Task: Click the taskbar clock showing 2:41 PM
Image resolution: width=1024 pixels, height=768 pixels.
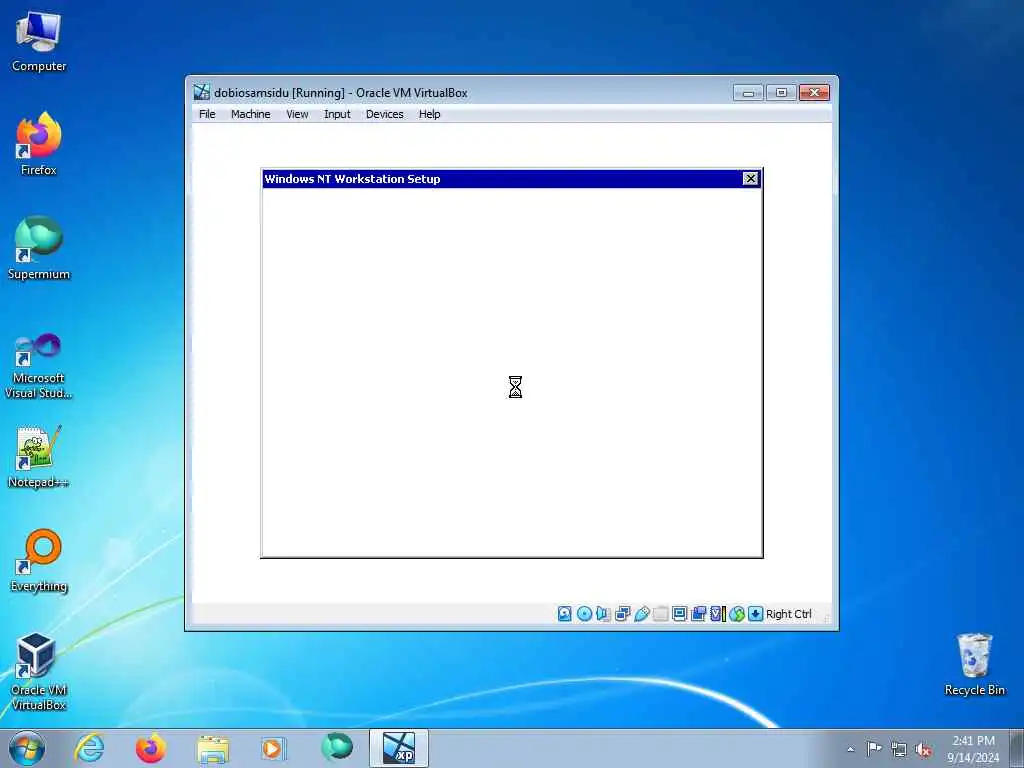Action: point(973,749)
